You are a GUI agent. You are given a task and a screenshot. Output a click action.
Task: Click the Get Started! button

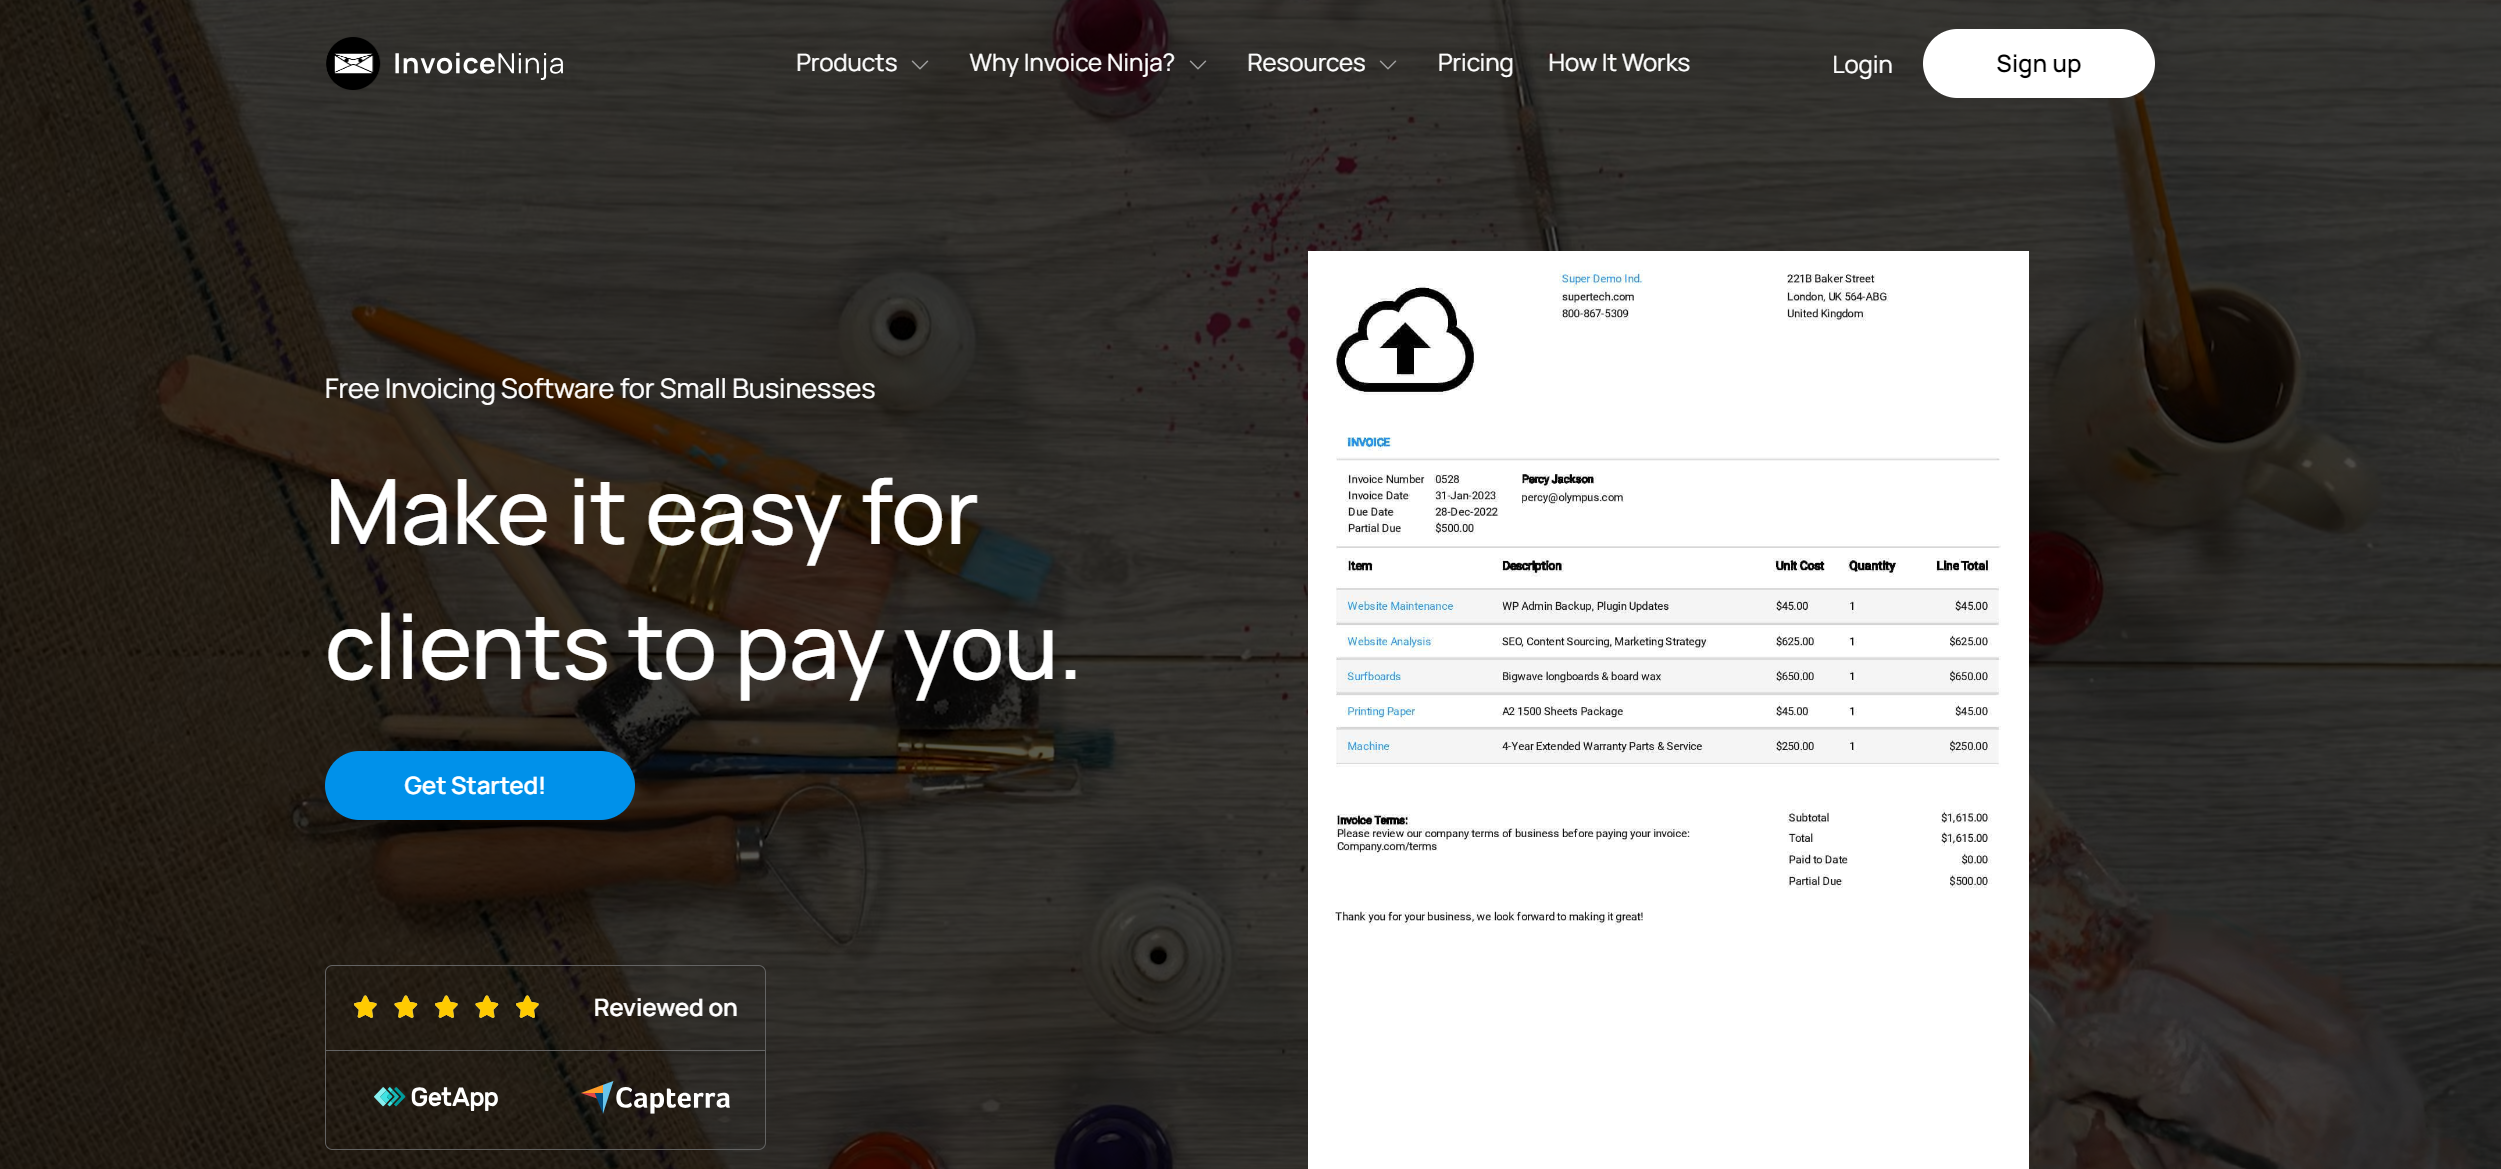click(x=479, y=785)
